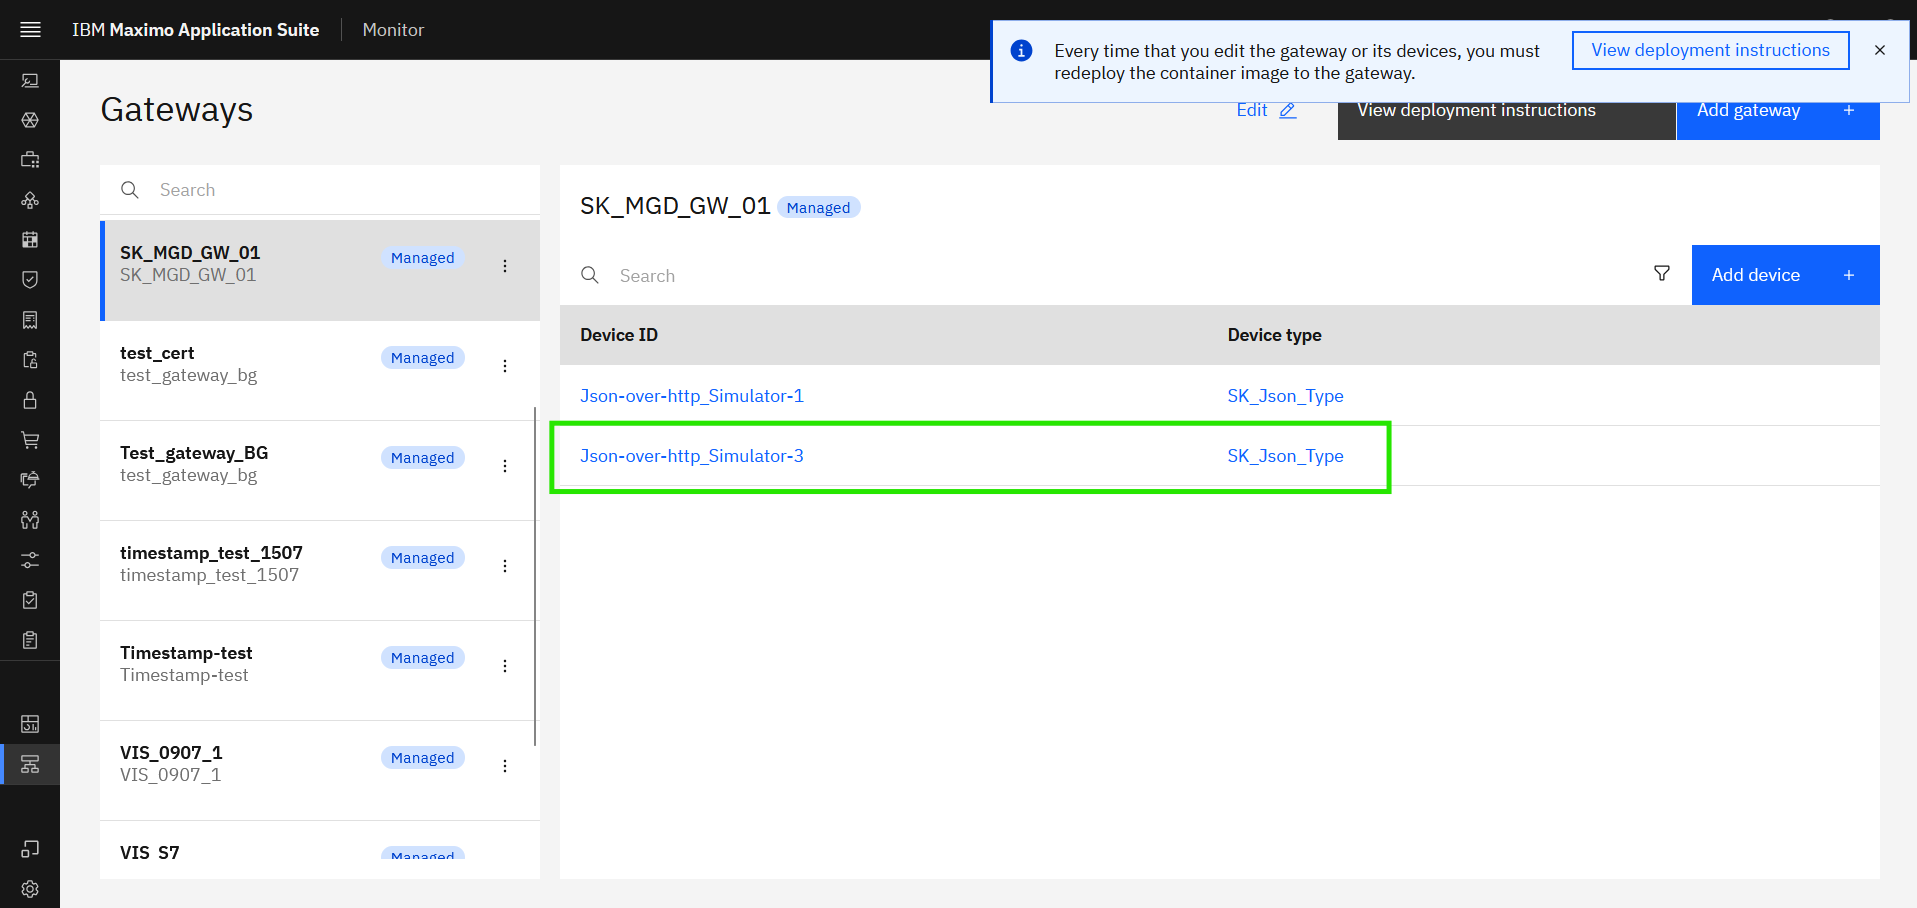Click the clipboard list sidebar icon
This screenshot has height=908, width=1917.
(x=30, y=640)
